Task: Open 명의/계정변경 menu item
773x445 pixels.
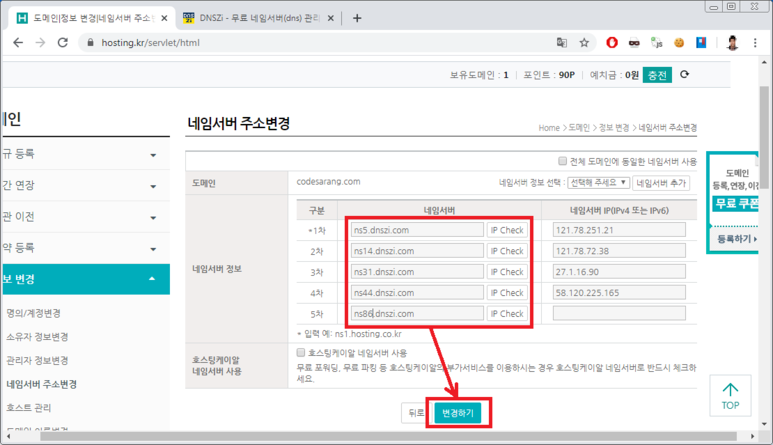Action: pos(34,313)
